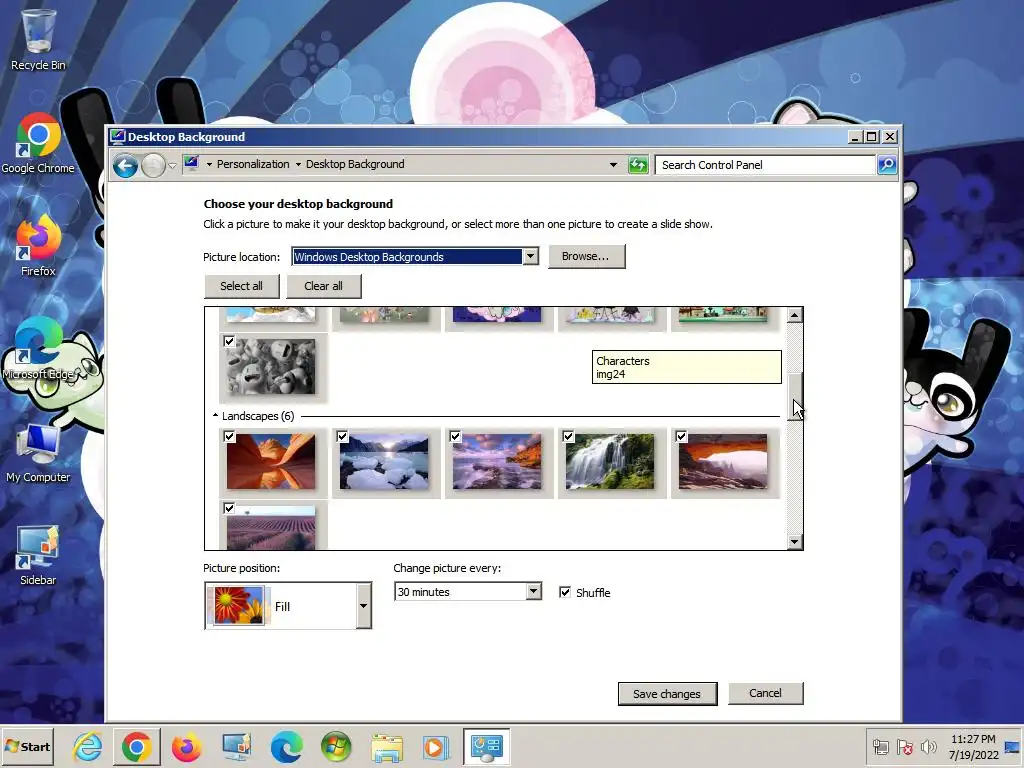Open the Recycle Bin desktop icon

click(38, 39)
